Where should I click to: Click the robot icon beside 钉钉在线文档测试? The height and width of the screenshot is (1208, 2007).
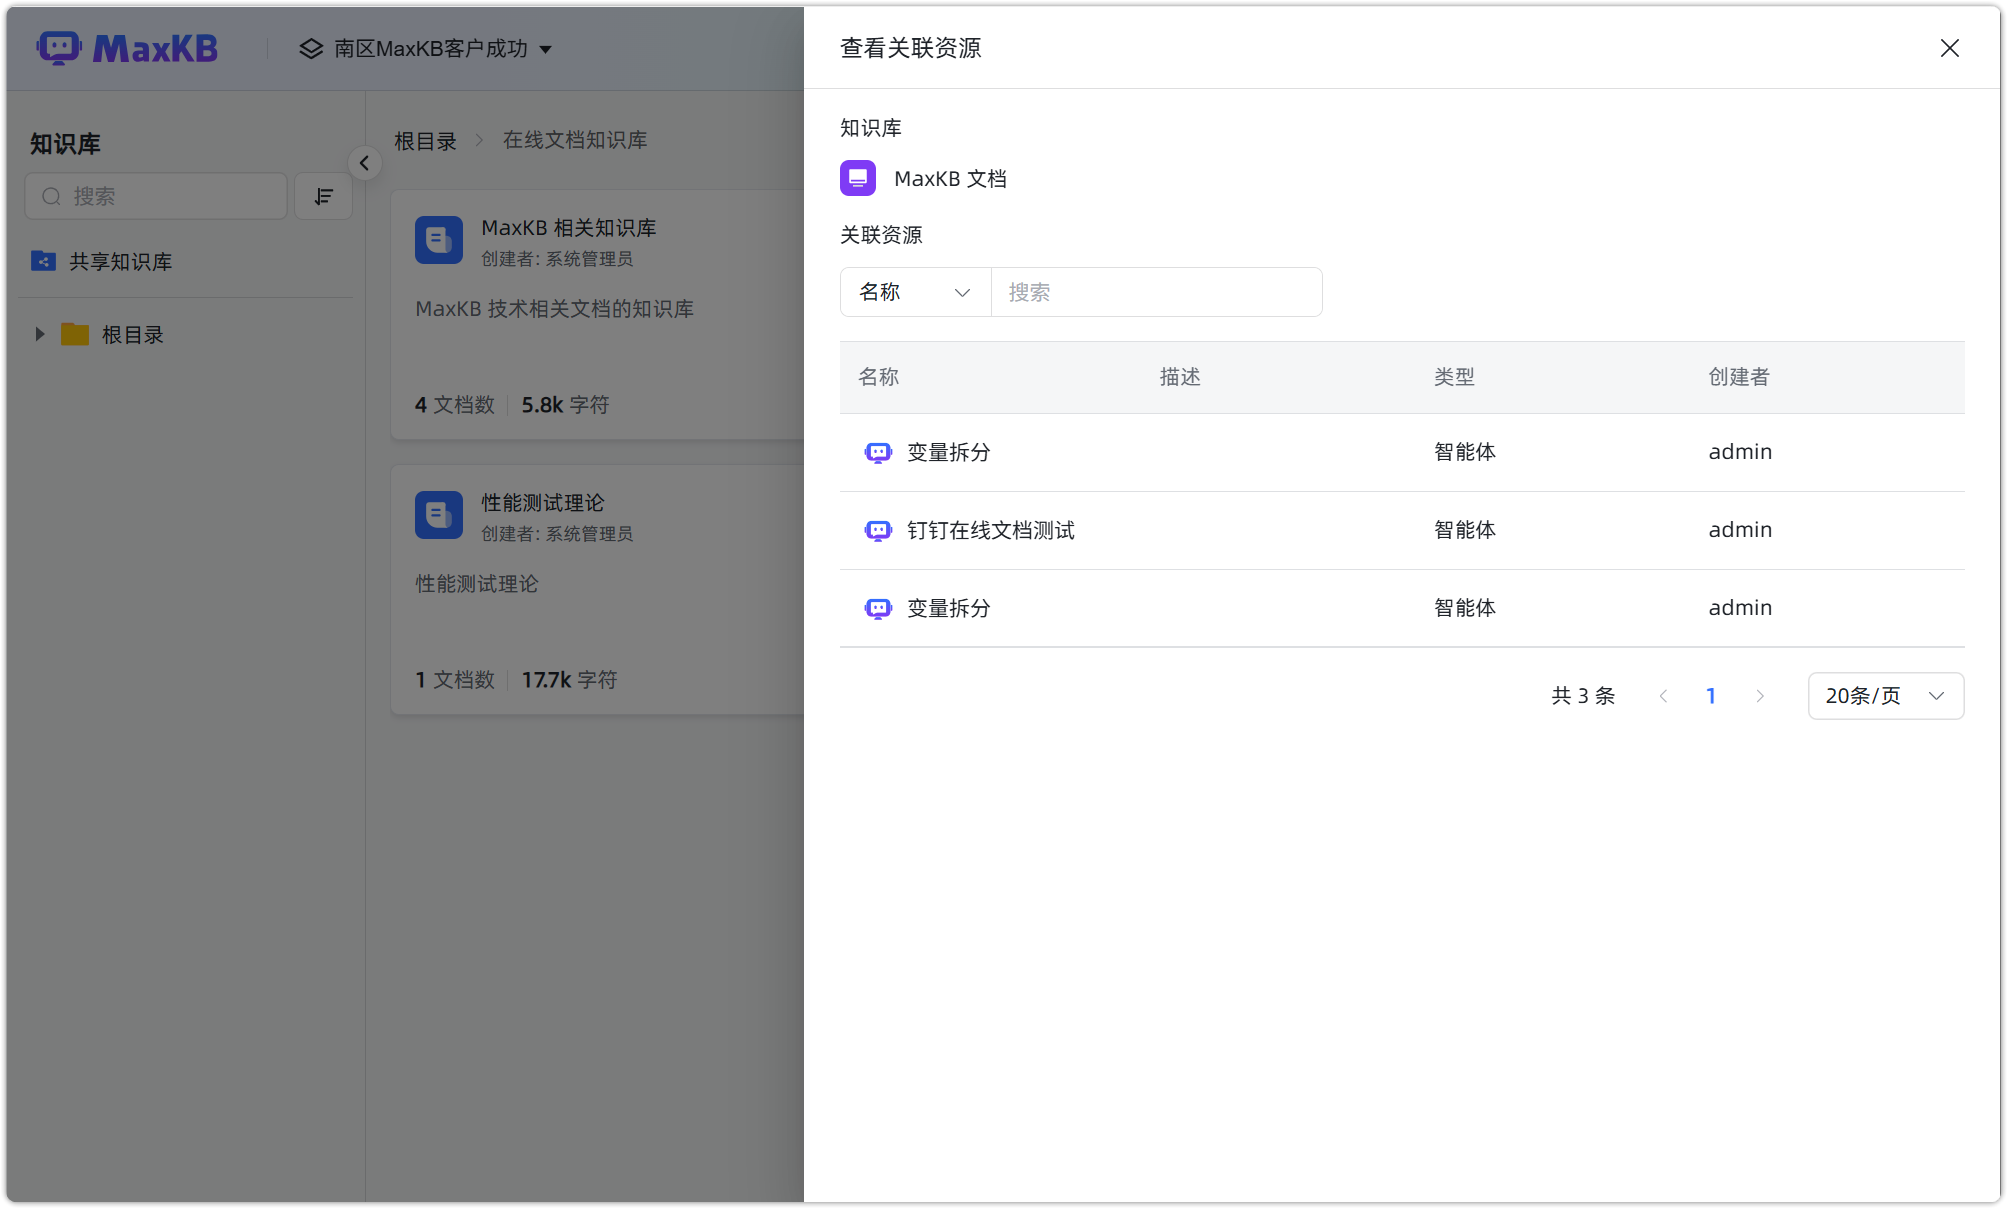click(x=877, y=530)
